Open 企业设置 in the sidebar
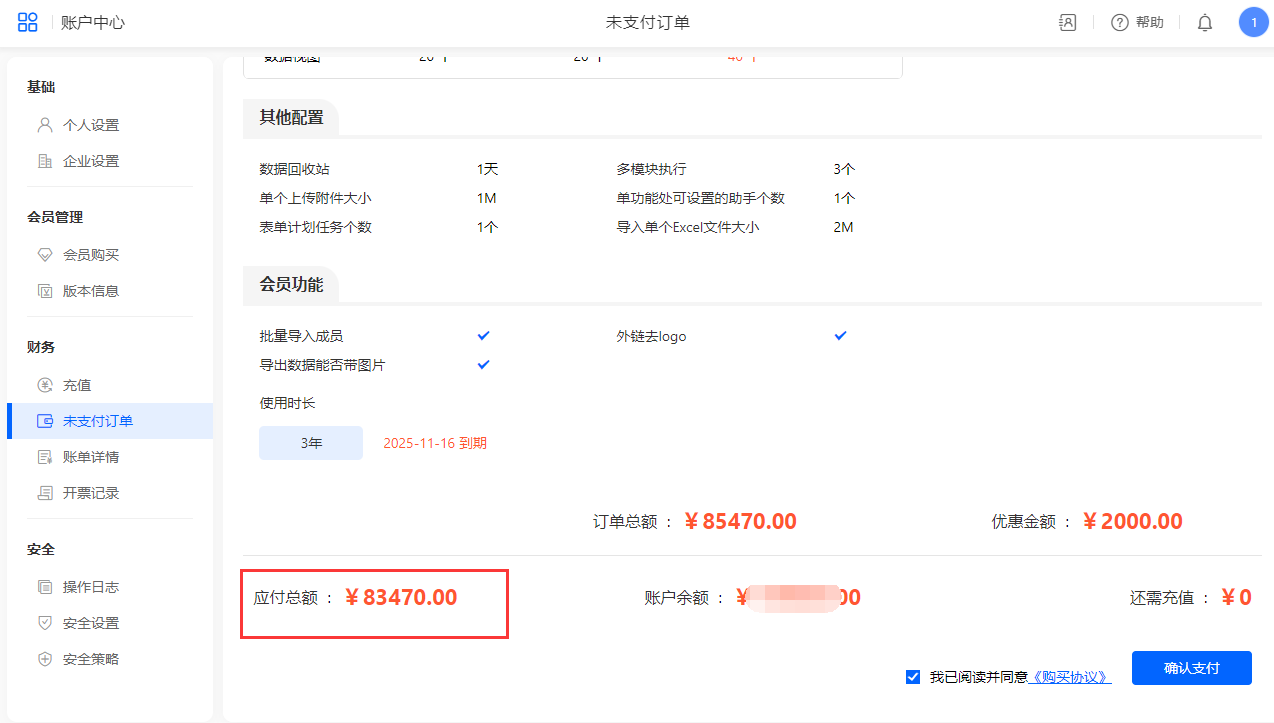The width and height of the screenshot is (1274, 723). pyautogui.click(x=91, y=161)
